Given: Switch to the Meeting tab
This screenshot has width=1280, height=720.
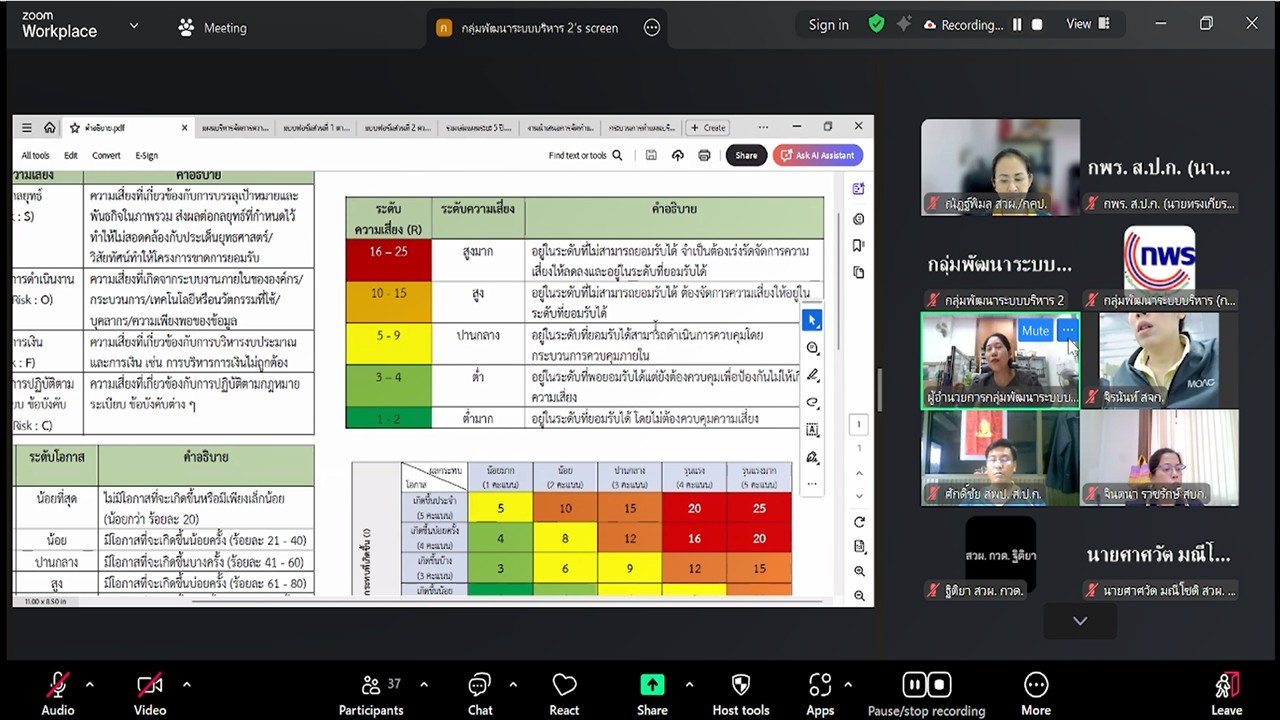Looking at the screenshot, I should [x=212, y=28].
